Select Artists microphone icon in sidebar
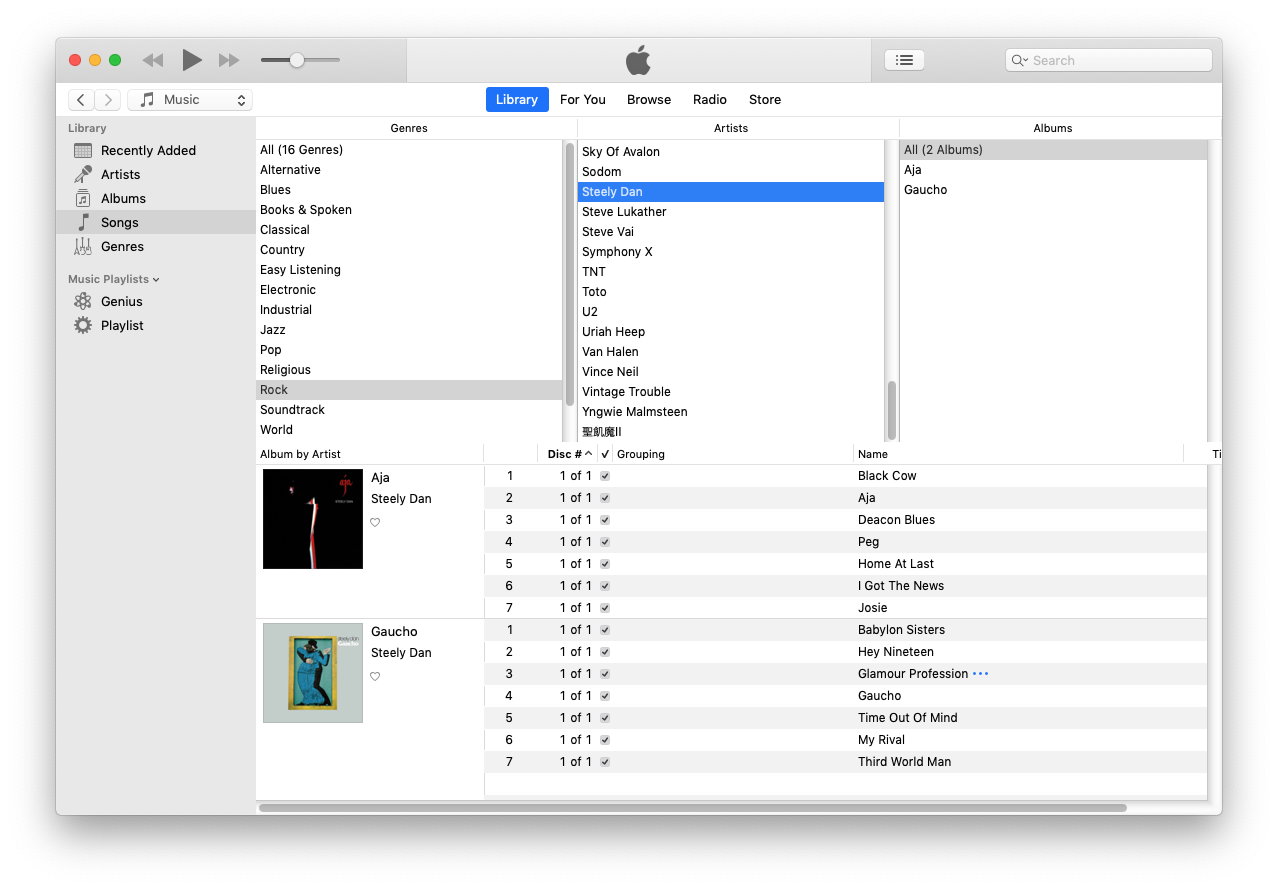The height and width of the screenshot is (889, 1278). [83, 174]
